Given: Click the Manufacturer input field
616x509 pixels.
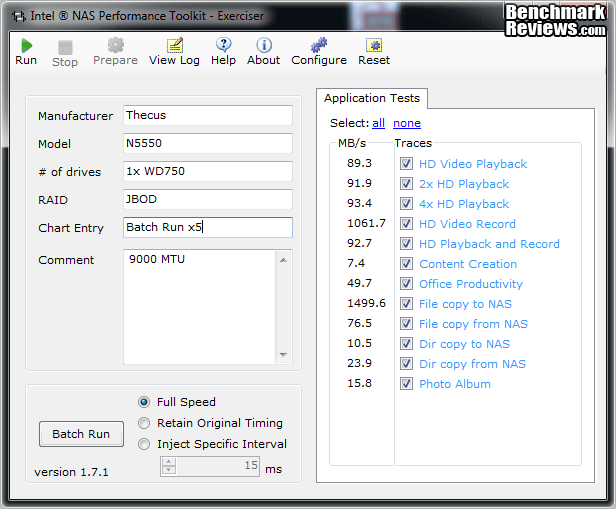Looking at the screenshot, I should click(x=208, y=115).
